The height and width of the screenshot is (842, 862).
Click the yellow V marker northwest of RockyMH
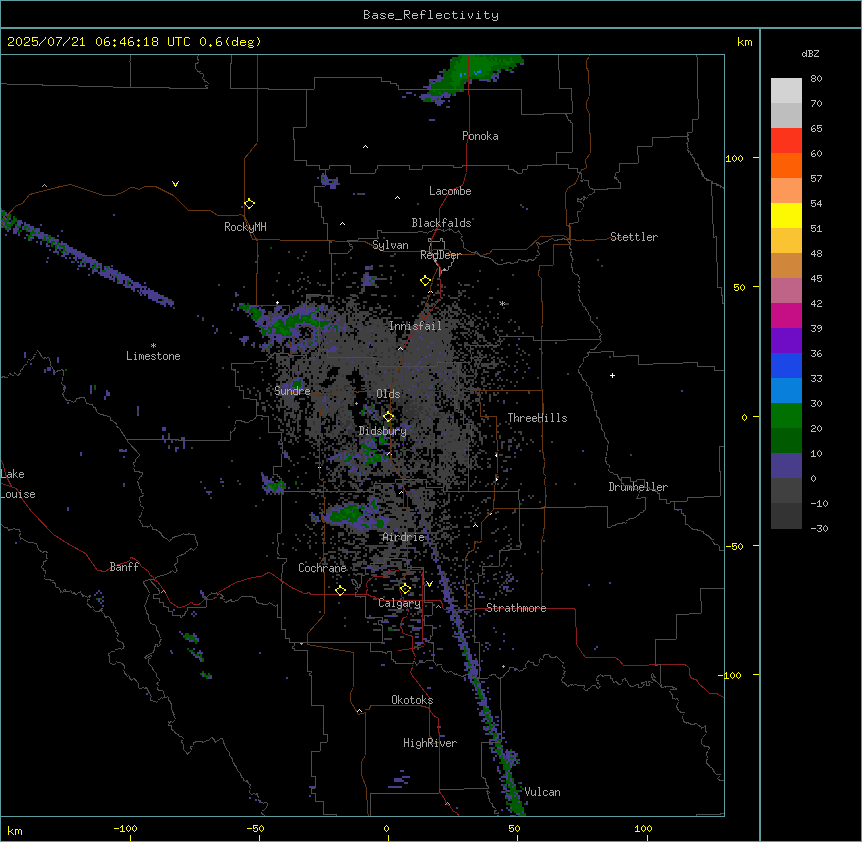tap(175, 184)
